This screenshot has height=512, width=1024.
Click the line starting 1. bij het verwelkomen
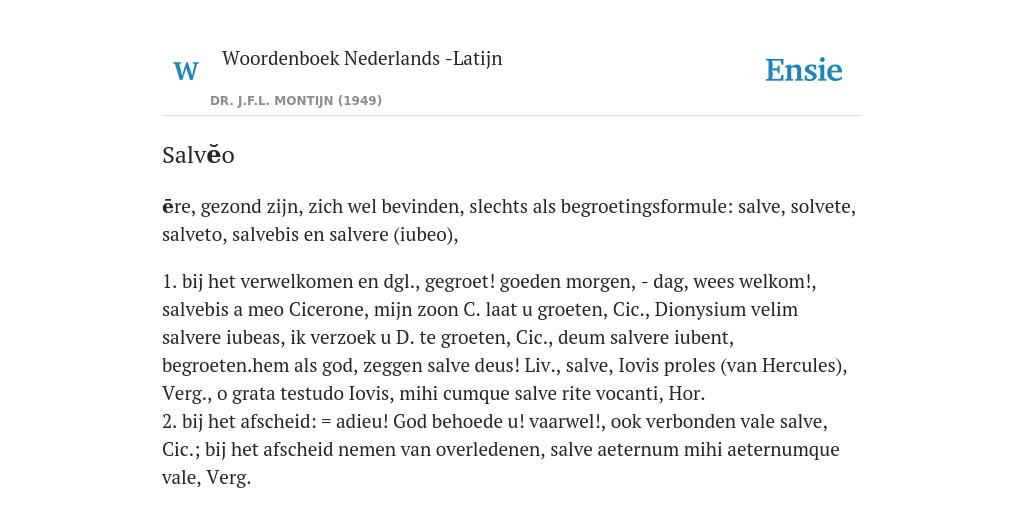pos(490,281)
